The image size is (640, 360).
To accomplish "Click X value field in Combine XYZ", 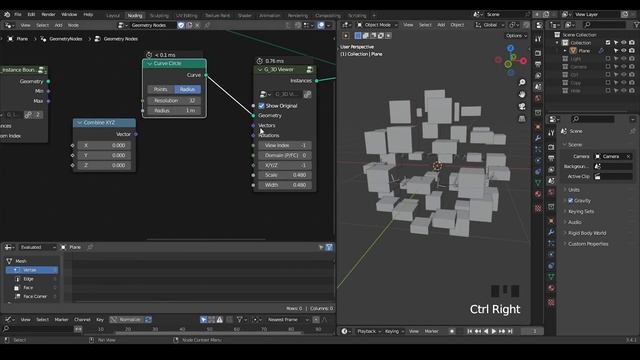I will coord(104,145).
